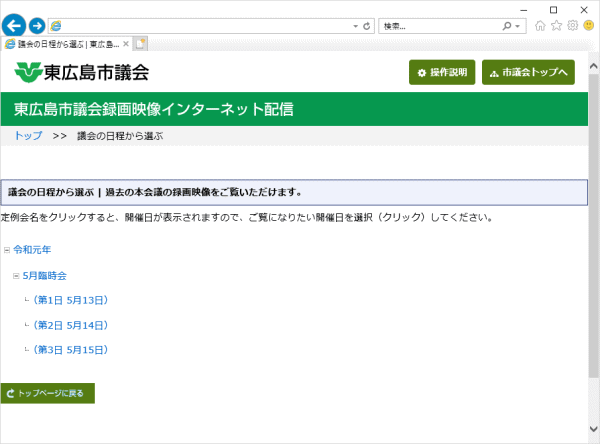Select the 議会の日程から選ぶ browser tab
This screenshot has width=600, height=444.
click(67, 44)
